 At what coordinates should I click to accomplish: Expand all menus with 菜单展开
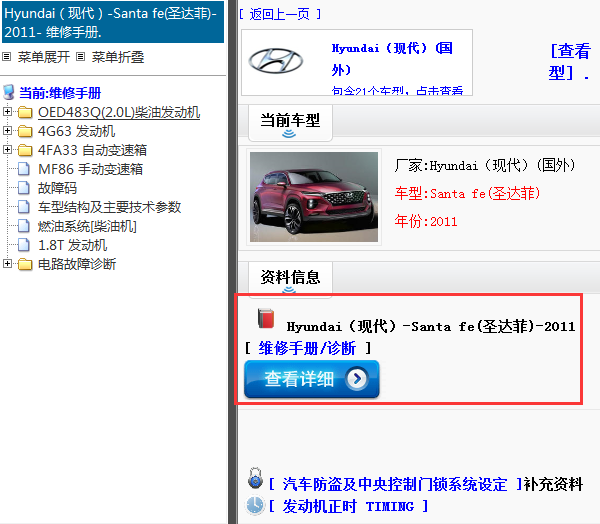pyautogui.click(x=44, y=57)
